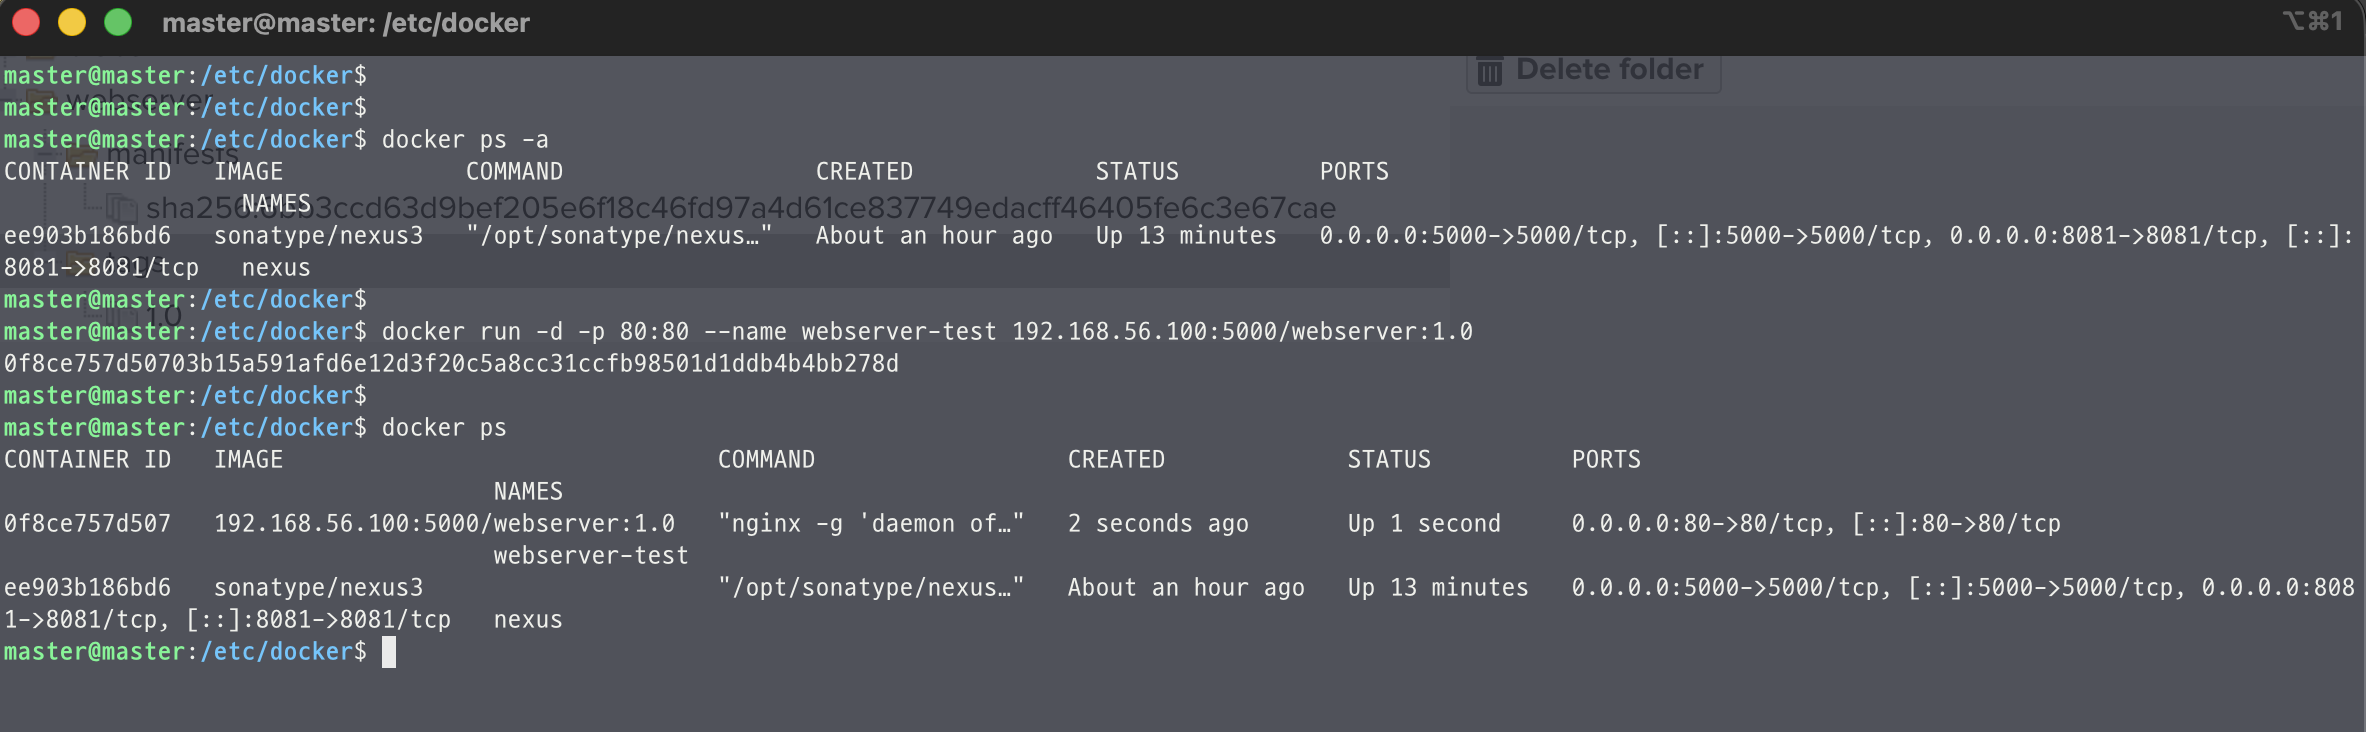Click the NAMES header of first table
The width and height of the screenshot is (2366, 732).
click(277, 204)
